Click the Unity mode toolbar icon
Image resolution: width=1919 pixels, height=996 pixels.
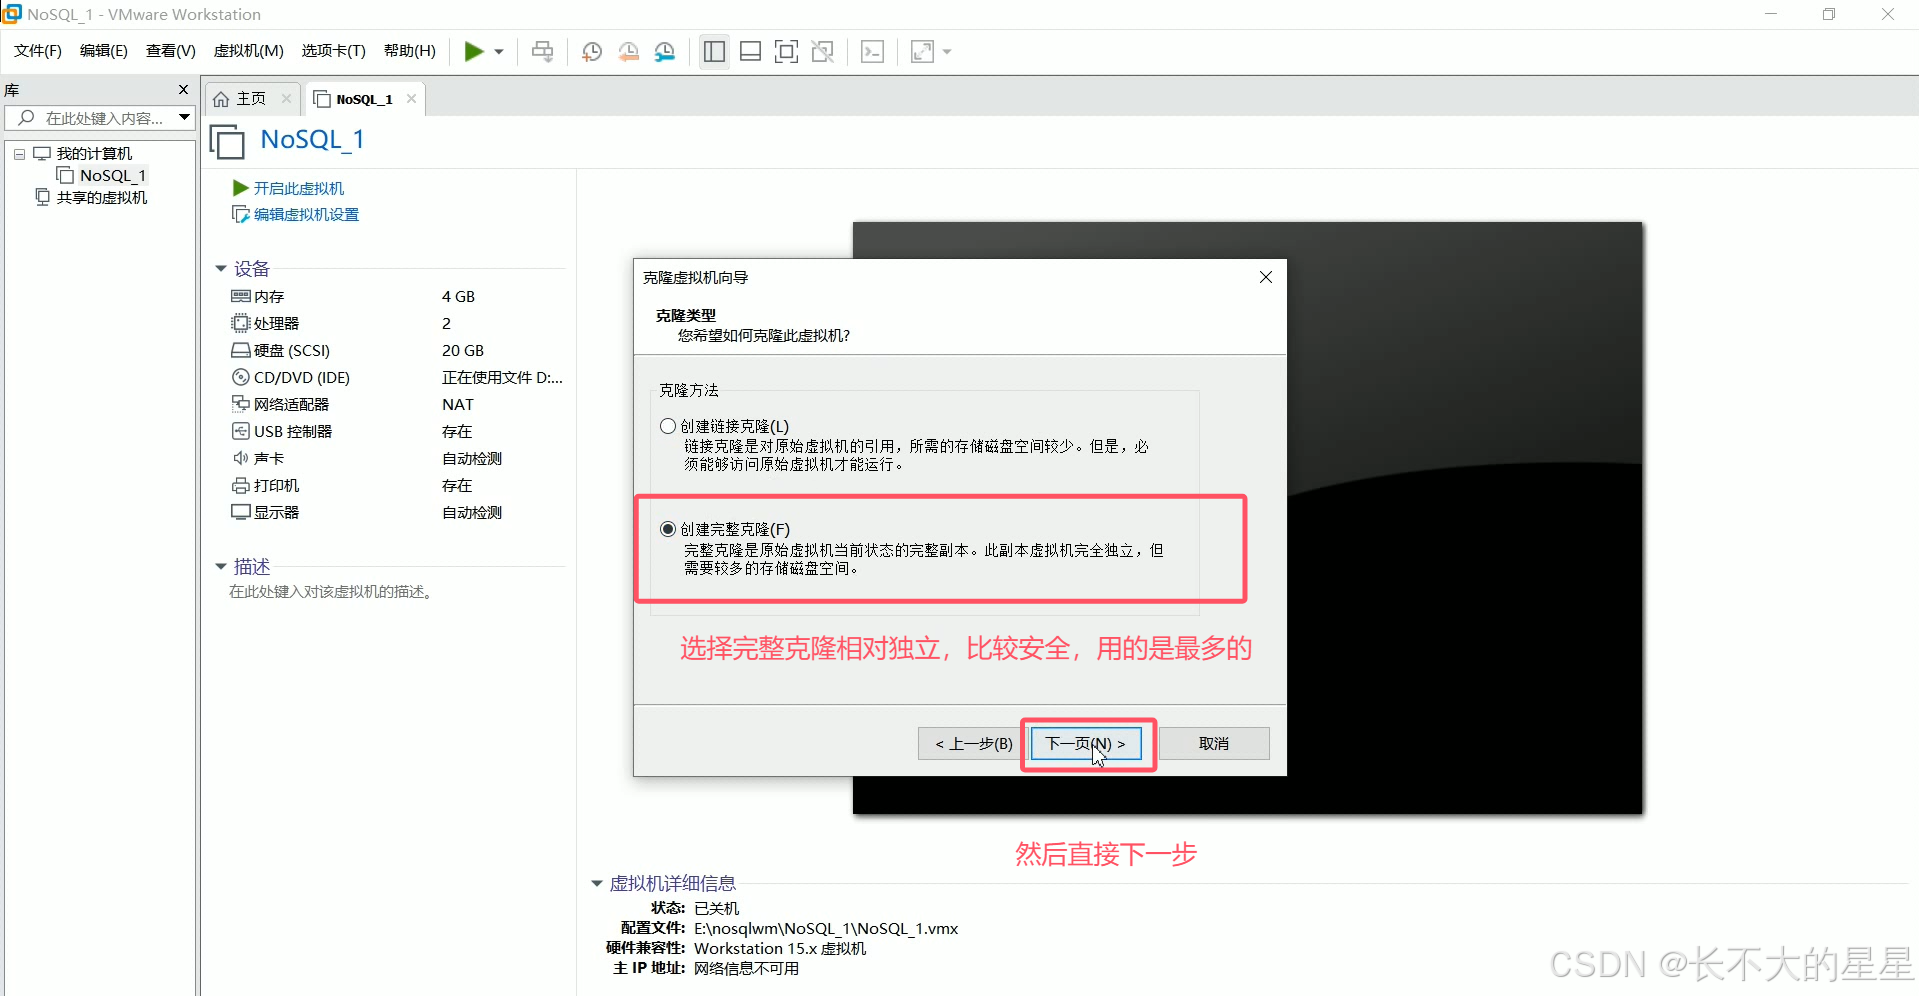tap(823, 51)
